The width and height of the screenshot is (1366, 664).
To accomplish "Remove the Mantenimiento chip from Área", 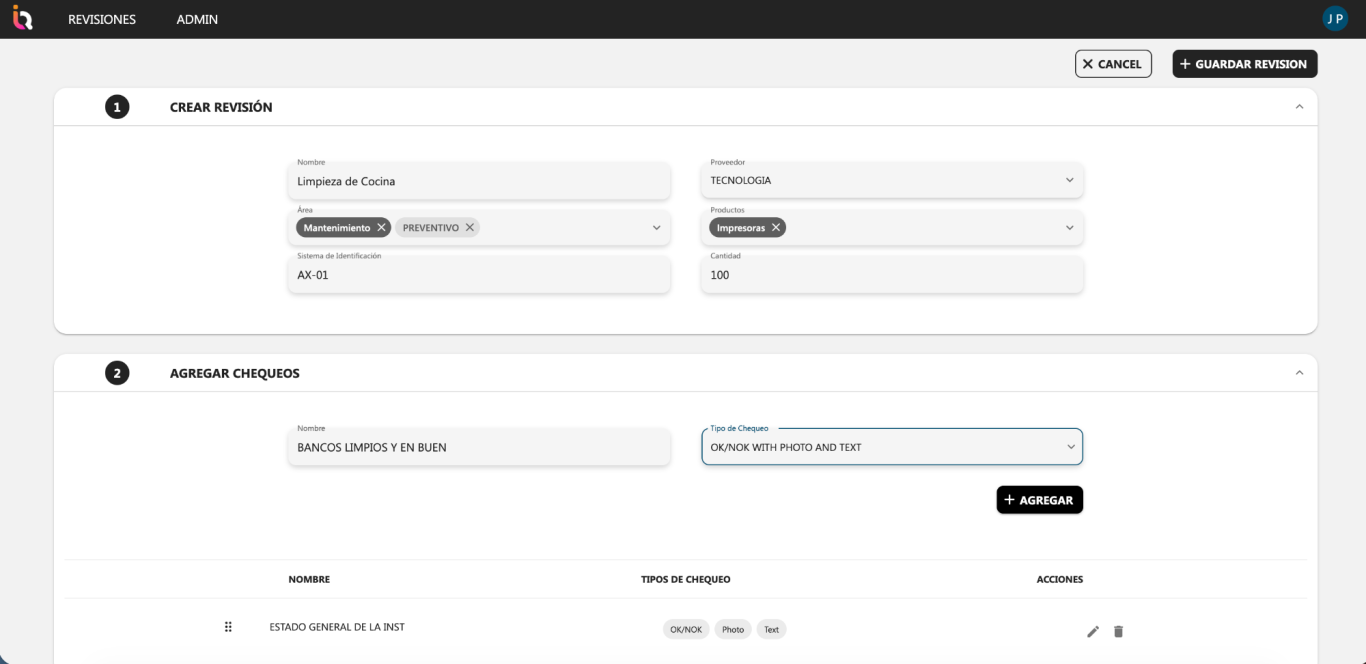I will point(382,228).
